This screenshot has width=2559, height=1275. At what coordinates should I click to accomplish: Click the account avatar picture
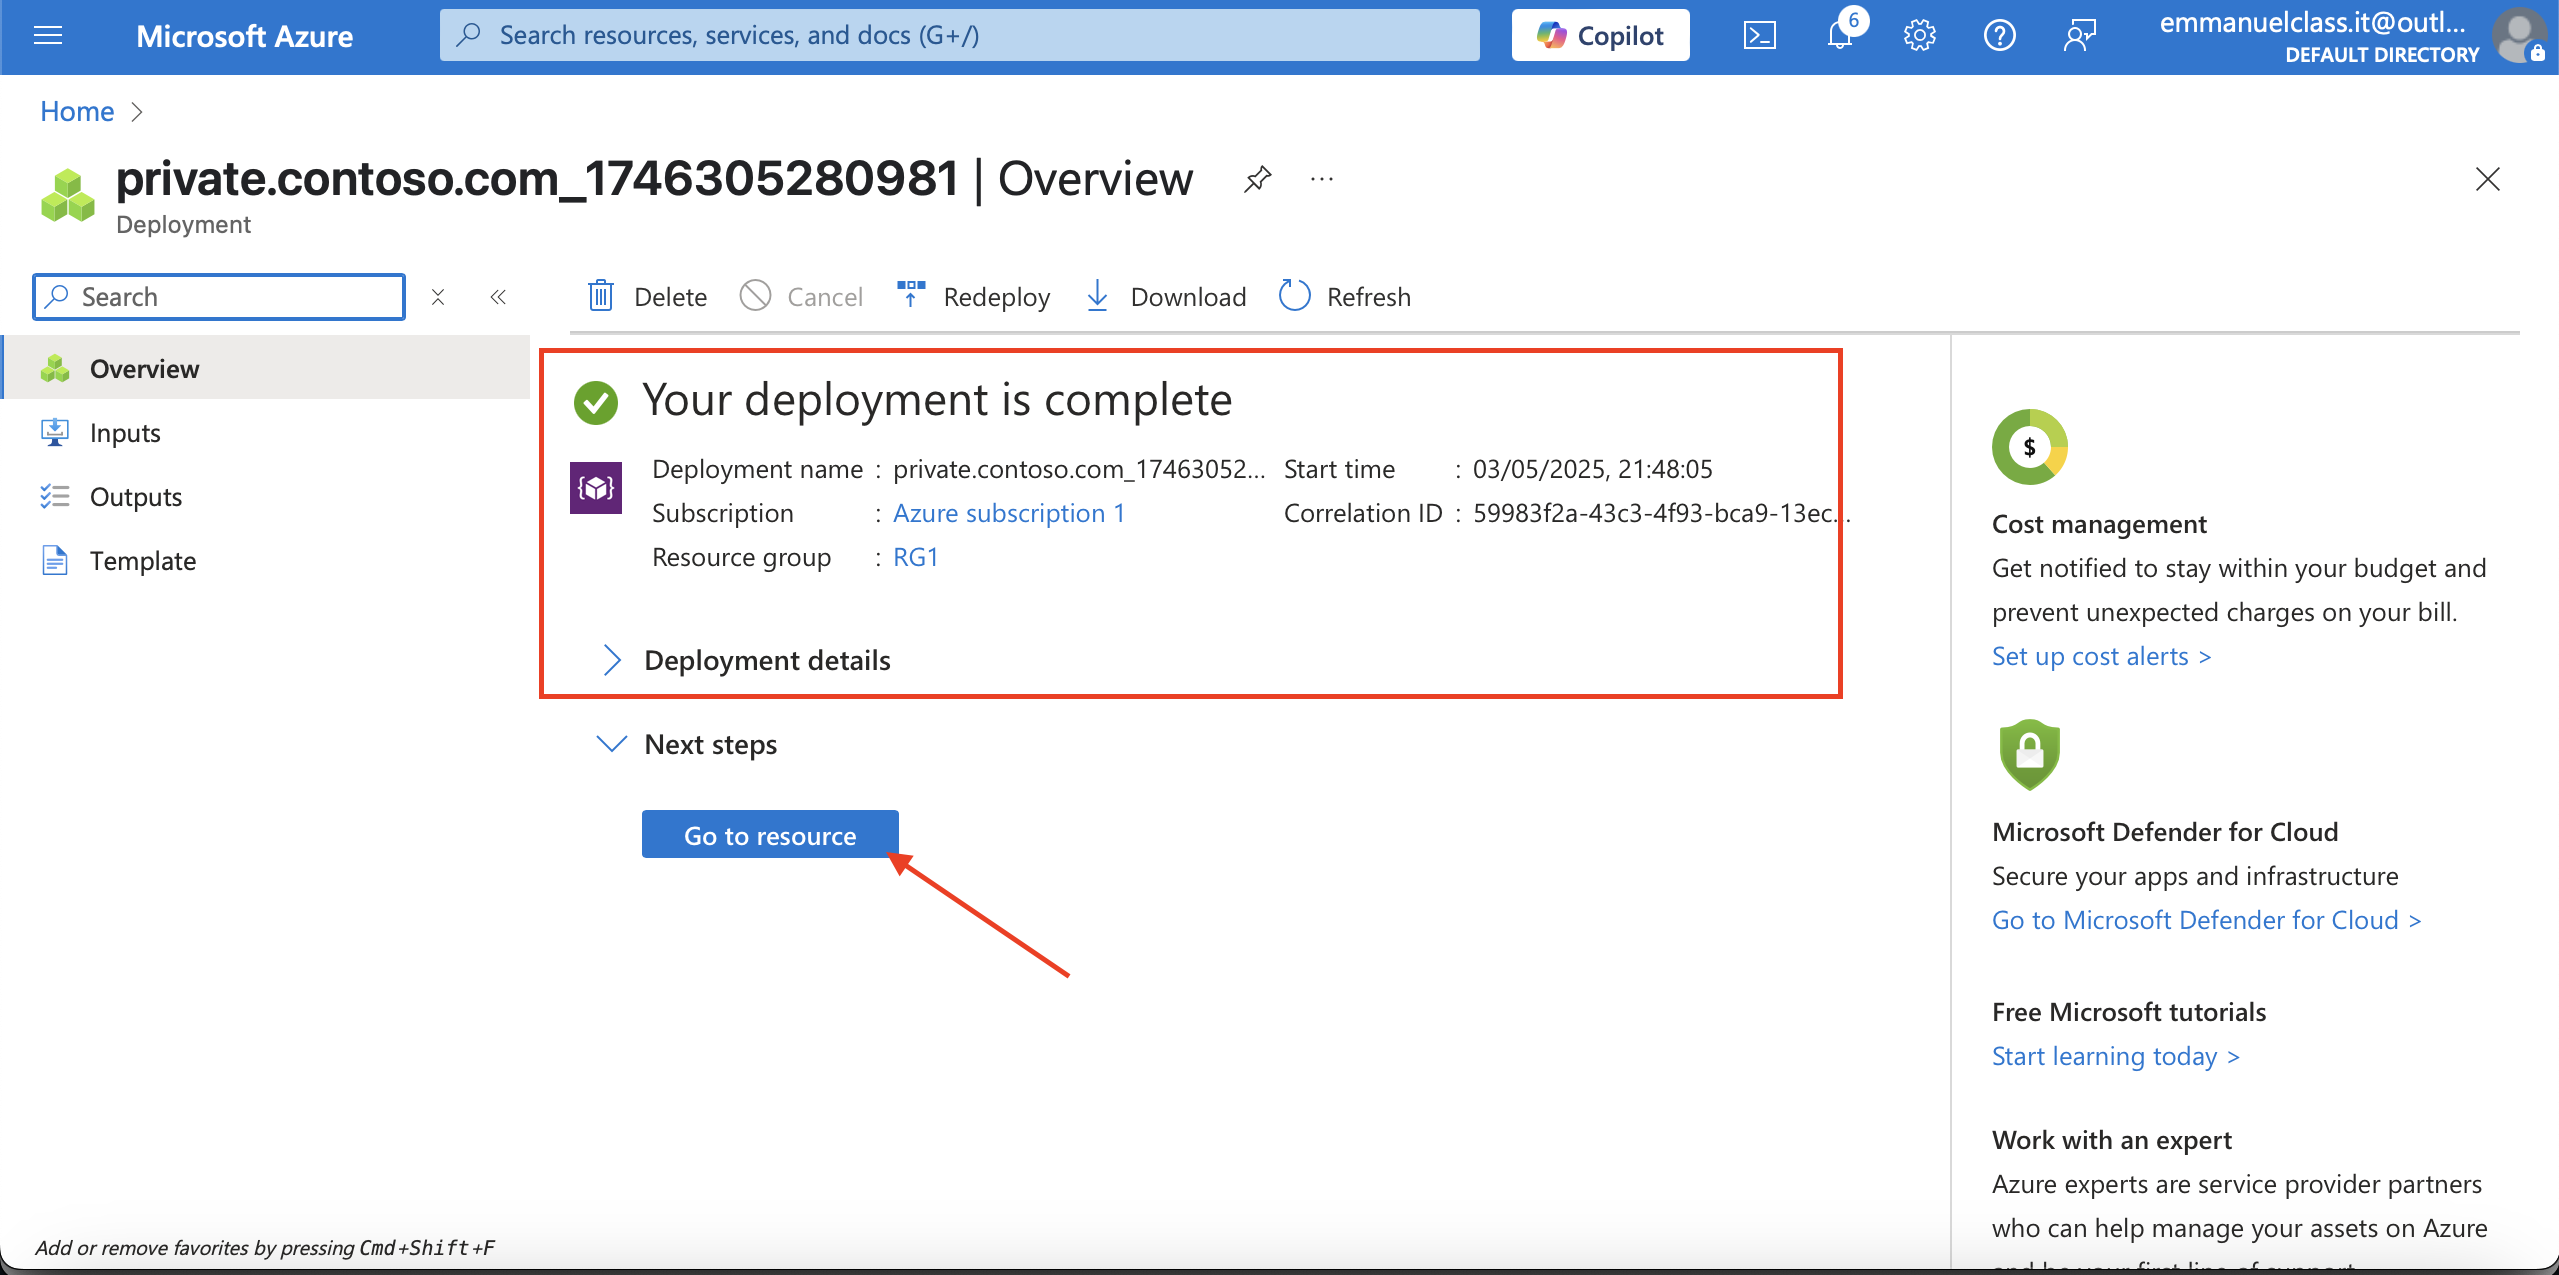(2519, 36)
